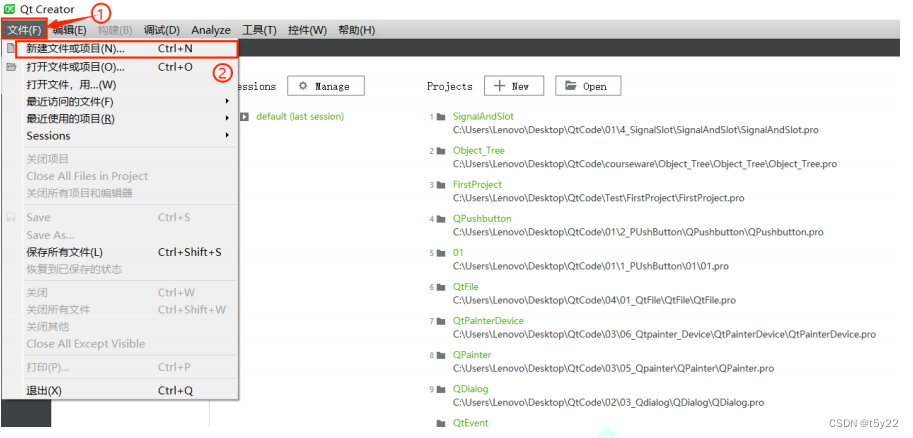Open the 编辑(E) menu
Image resolution: width=913 pixels, height=438 pixels.
point(69,30)
